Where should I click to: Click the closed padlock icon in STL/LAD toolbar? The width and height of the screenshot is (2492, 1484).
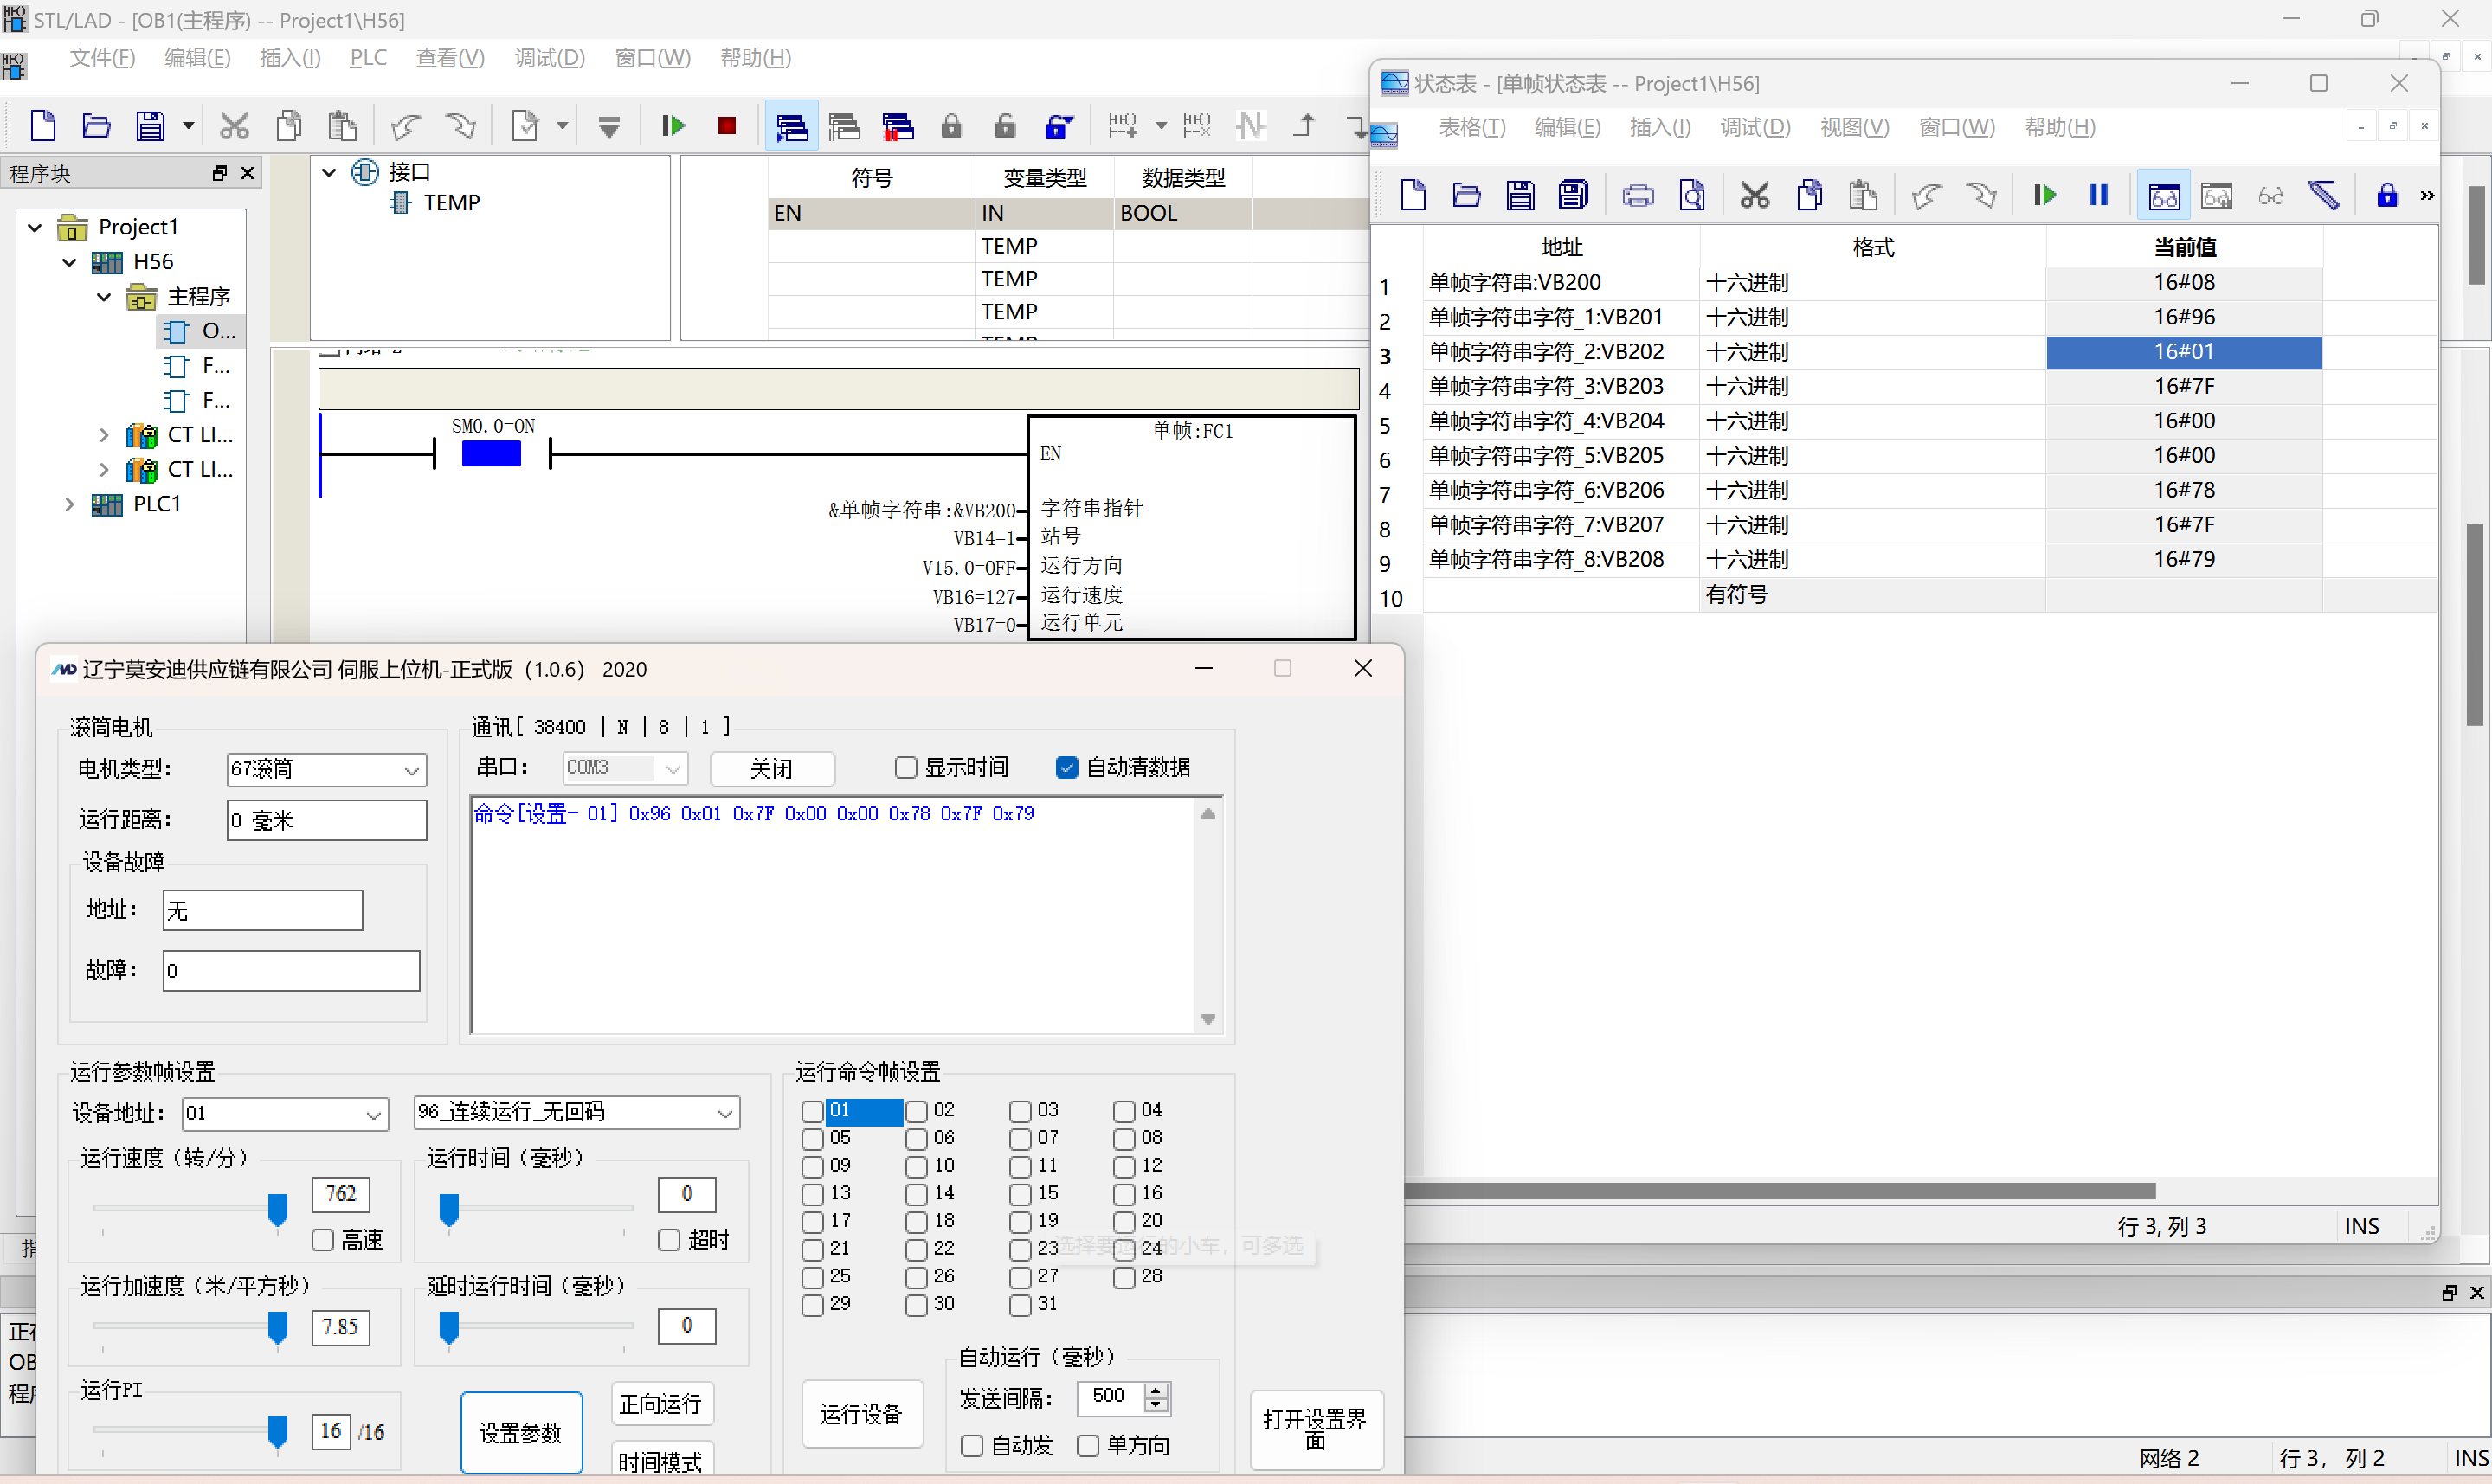click(x=951, y=126)
